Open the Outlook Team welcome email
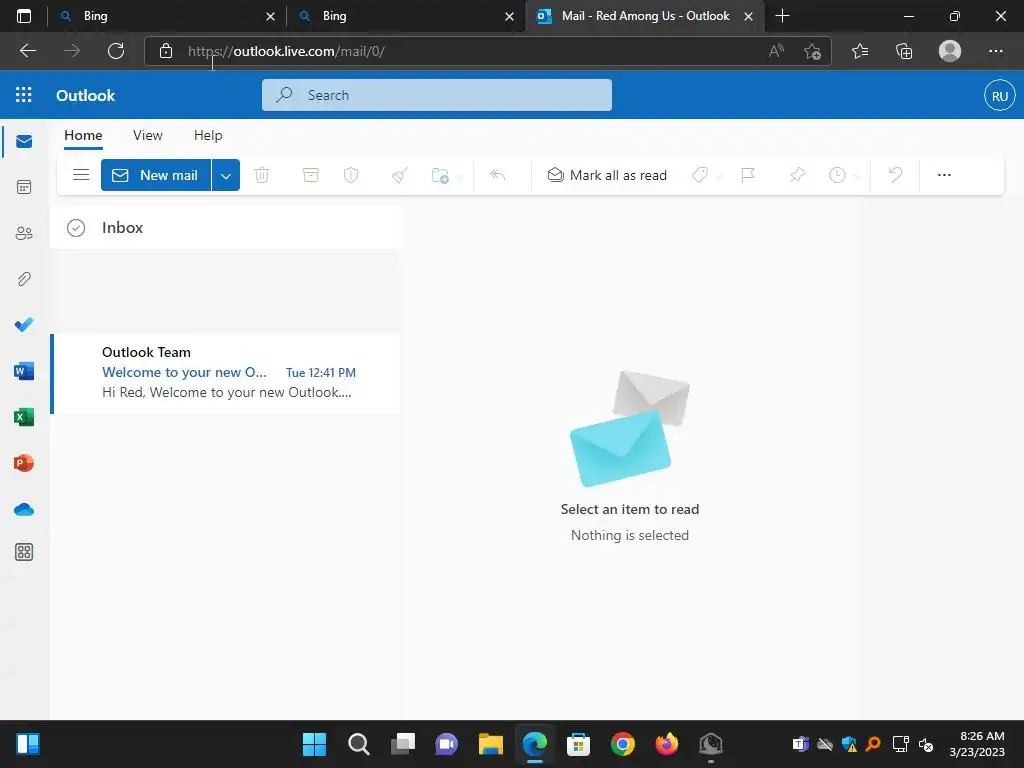Screen dimensions: 1024x768 (x=226, y=373)
